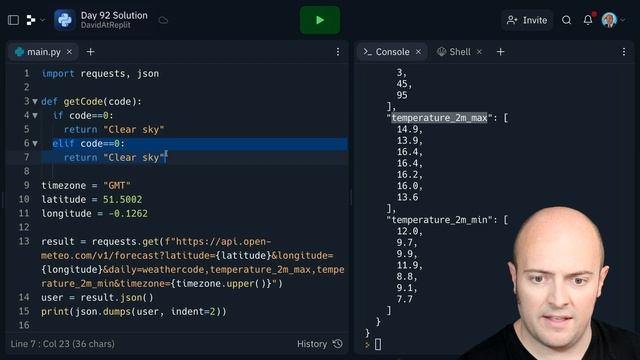Open notifications bell icon

click(x=588, y=20)
